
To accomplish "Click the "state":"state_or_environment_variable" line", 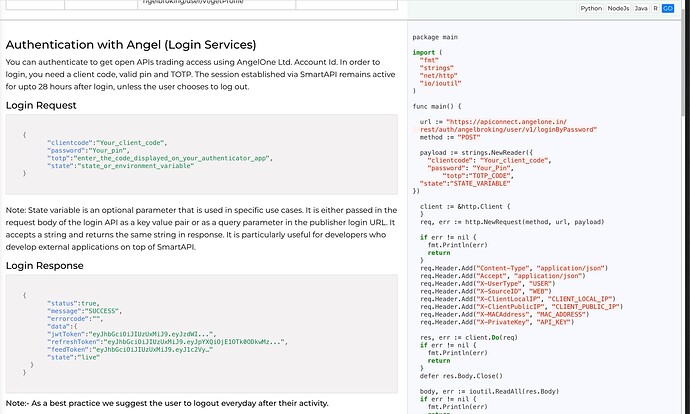I will (x=120, y=166).
